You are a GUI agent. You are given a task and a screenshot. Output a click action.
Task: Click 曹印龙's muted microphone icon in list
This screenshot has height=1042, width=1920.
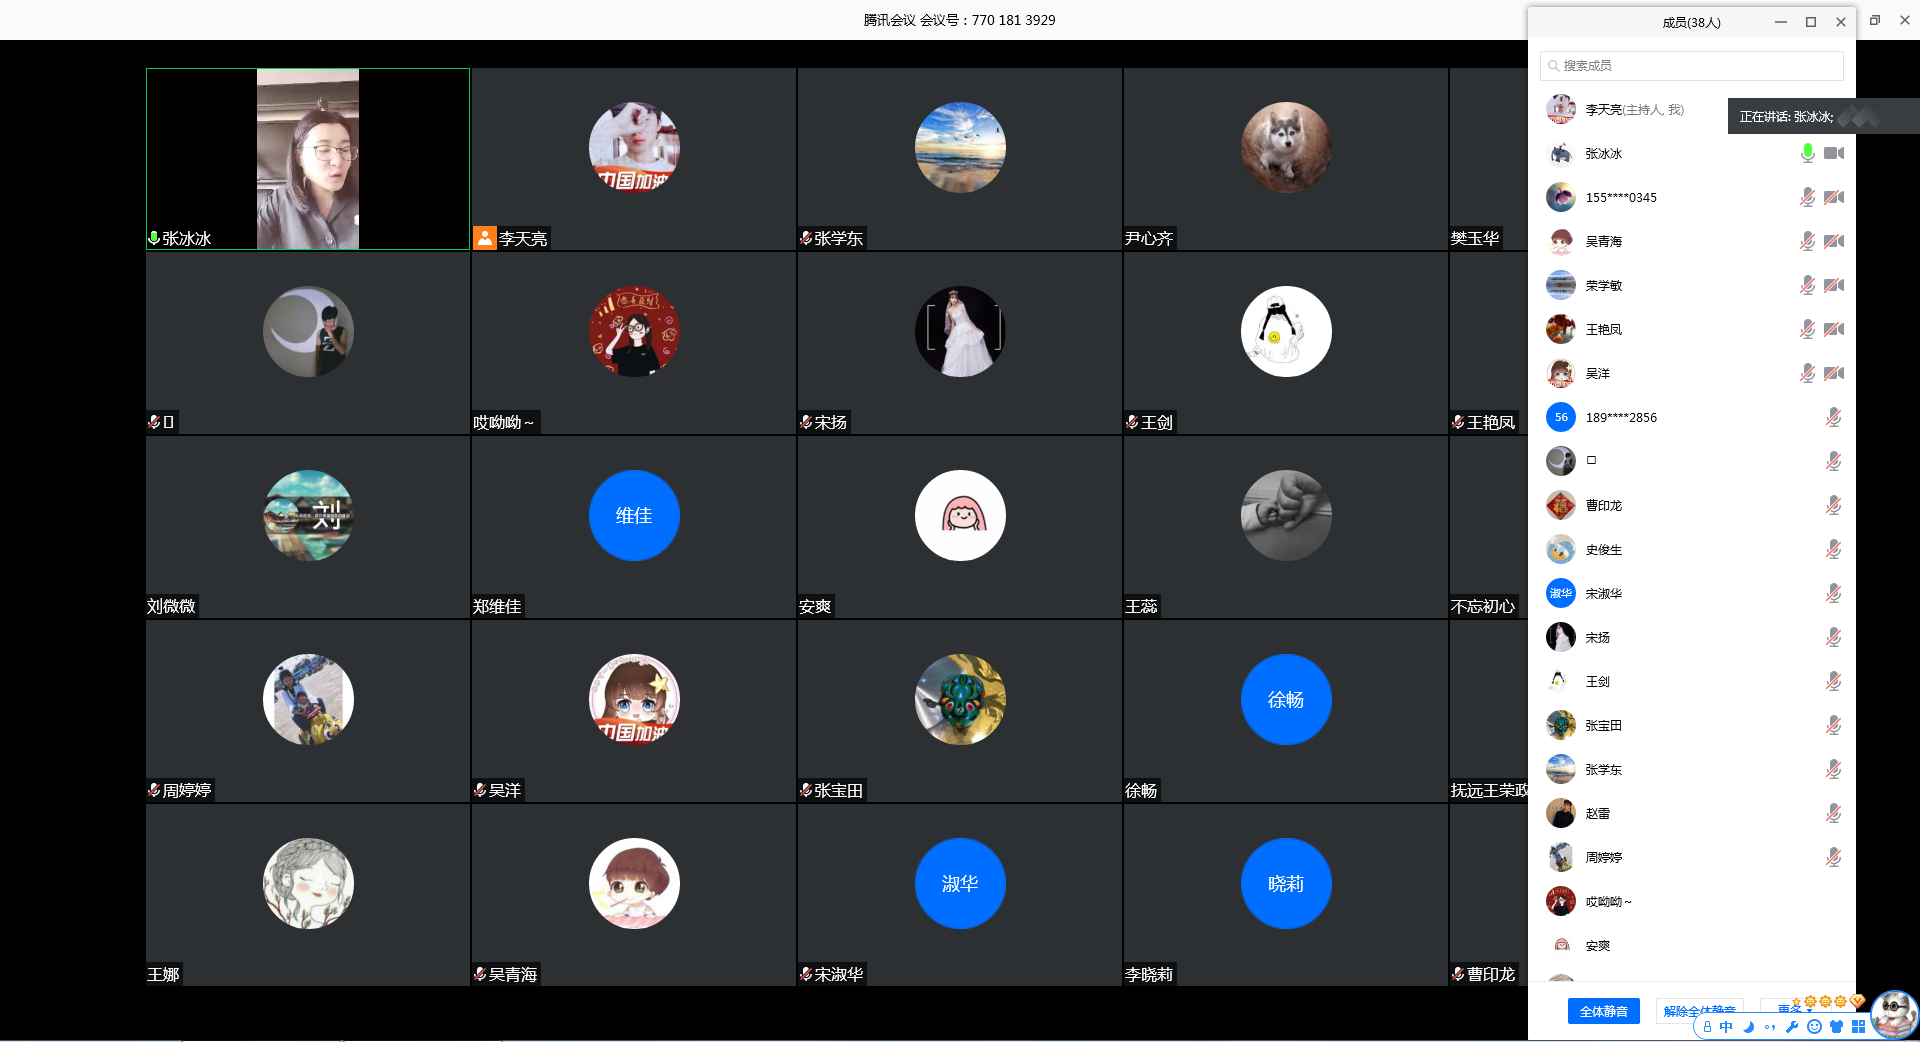point(1833,505)
